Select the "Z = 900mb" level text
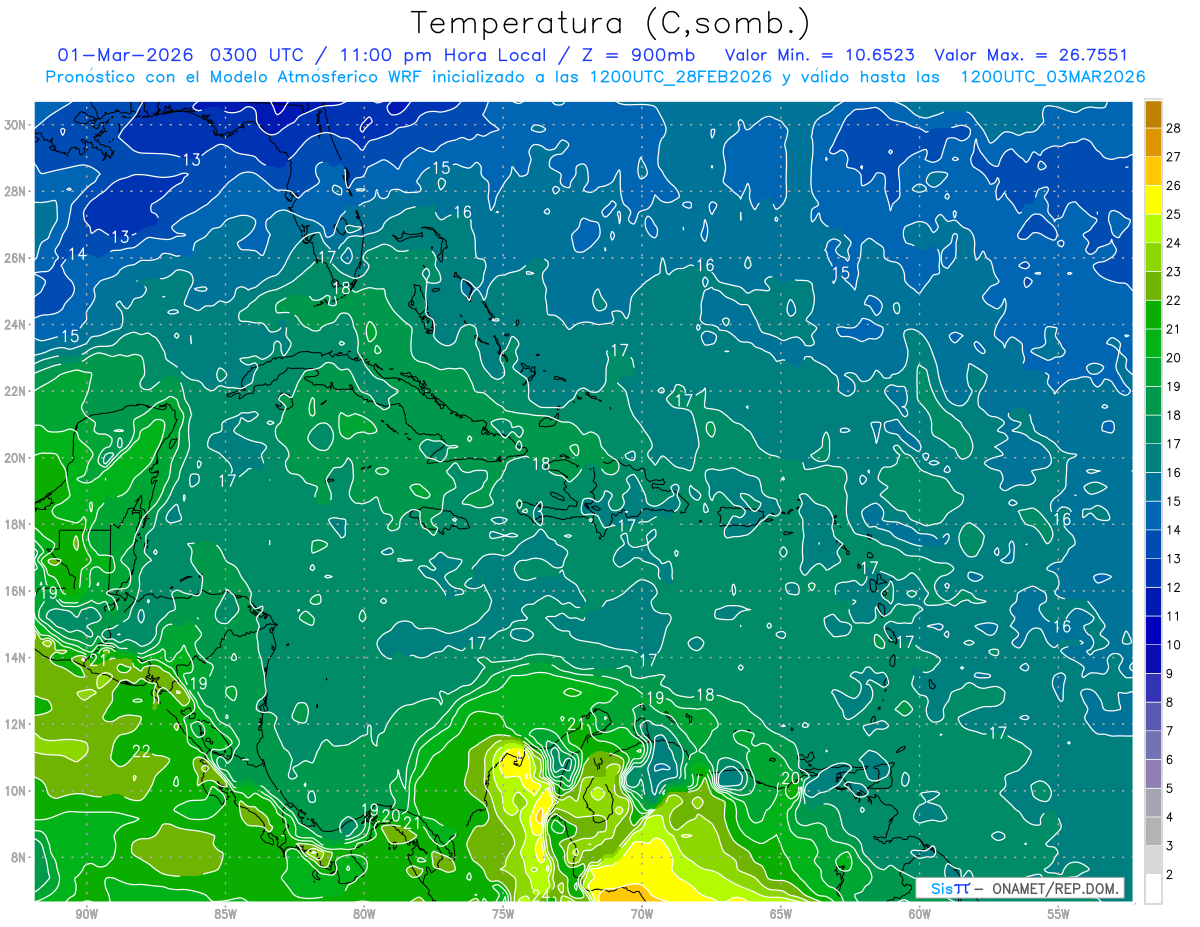This screenshot has height=927, width=1200. point(638,55)
